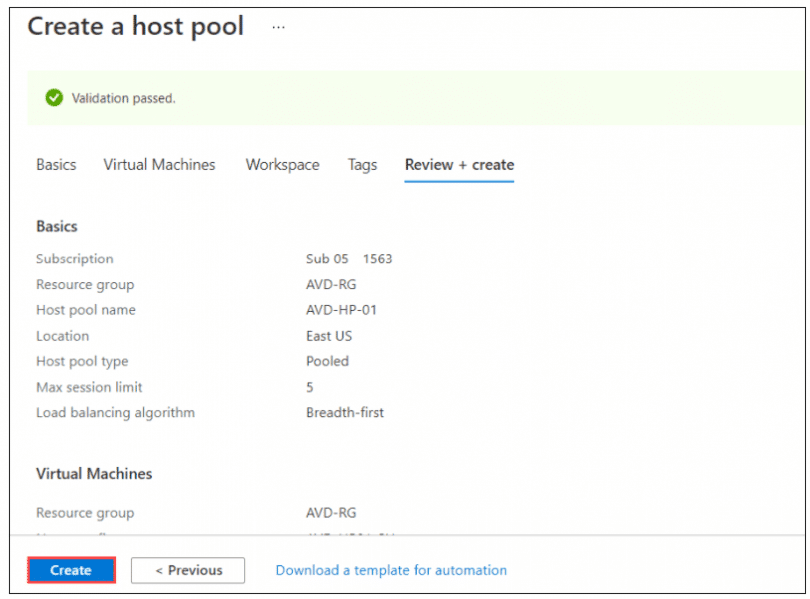Go back using the Previous button
The height and width of the screenshot is (599, 810).
[x=188, y=570]
